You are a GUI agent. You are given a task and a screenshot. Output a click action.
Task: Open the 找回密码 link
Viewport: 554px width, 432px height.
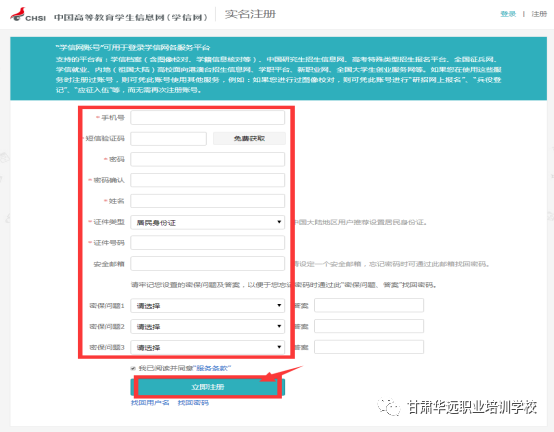click(193, 403)
